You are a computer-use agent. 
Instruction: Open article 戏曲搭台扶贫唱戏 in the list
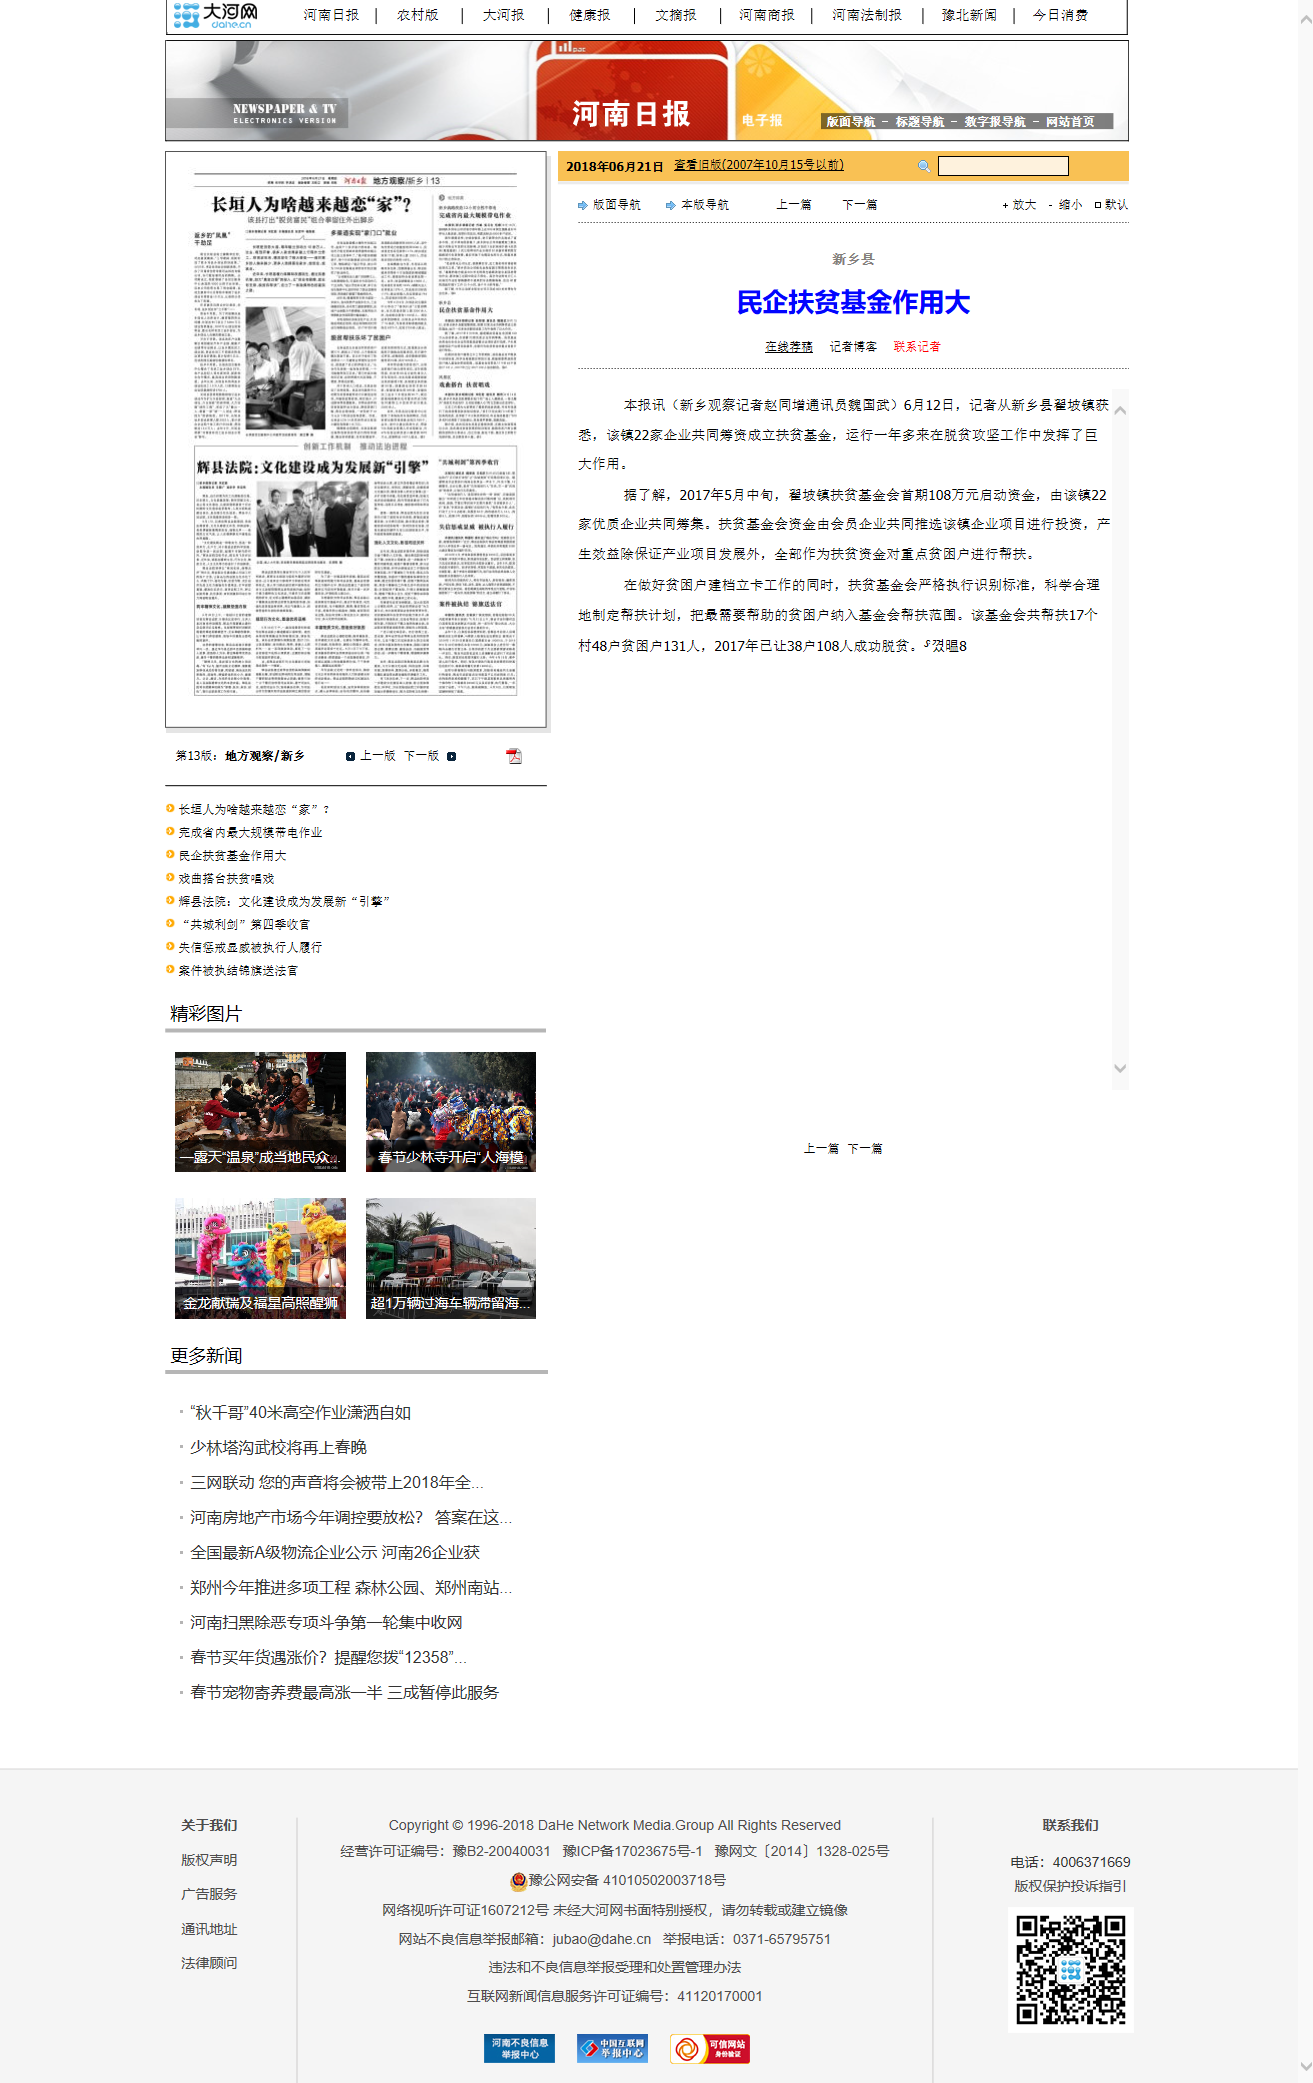[x=226, y=879]
